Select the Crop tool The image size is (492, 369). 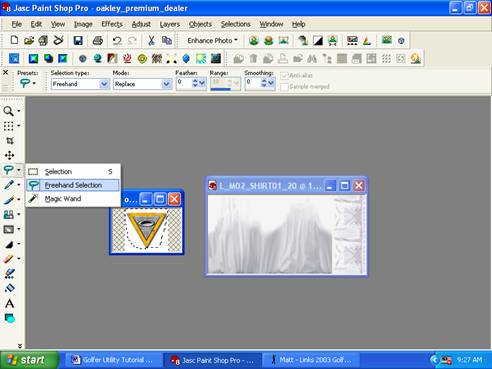[10, 140]
